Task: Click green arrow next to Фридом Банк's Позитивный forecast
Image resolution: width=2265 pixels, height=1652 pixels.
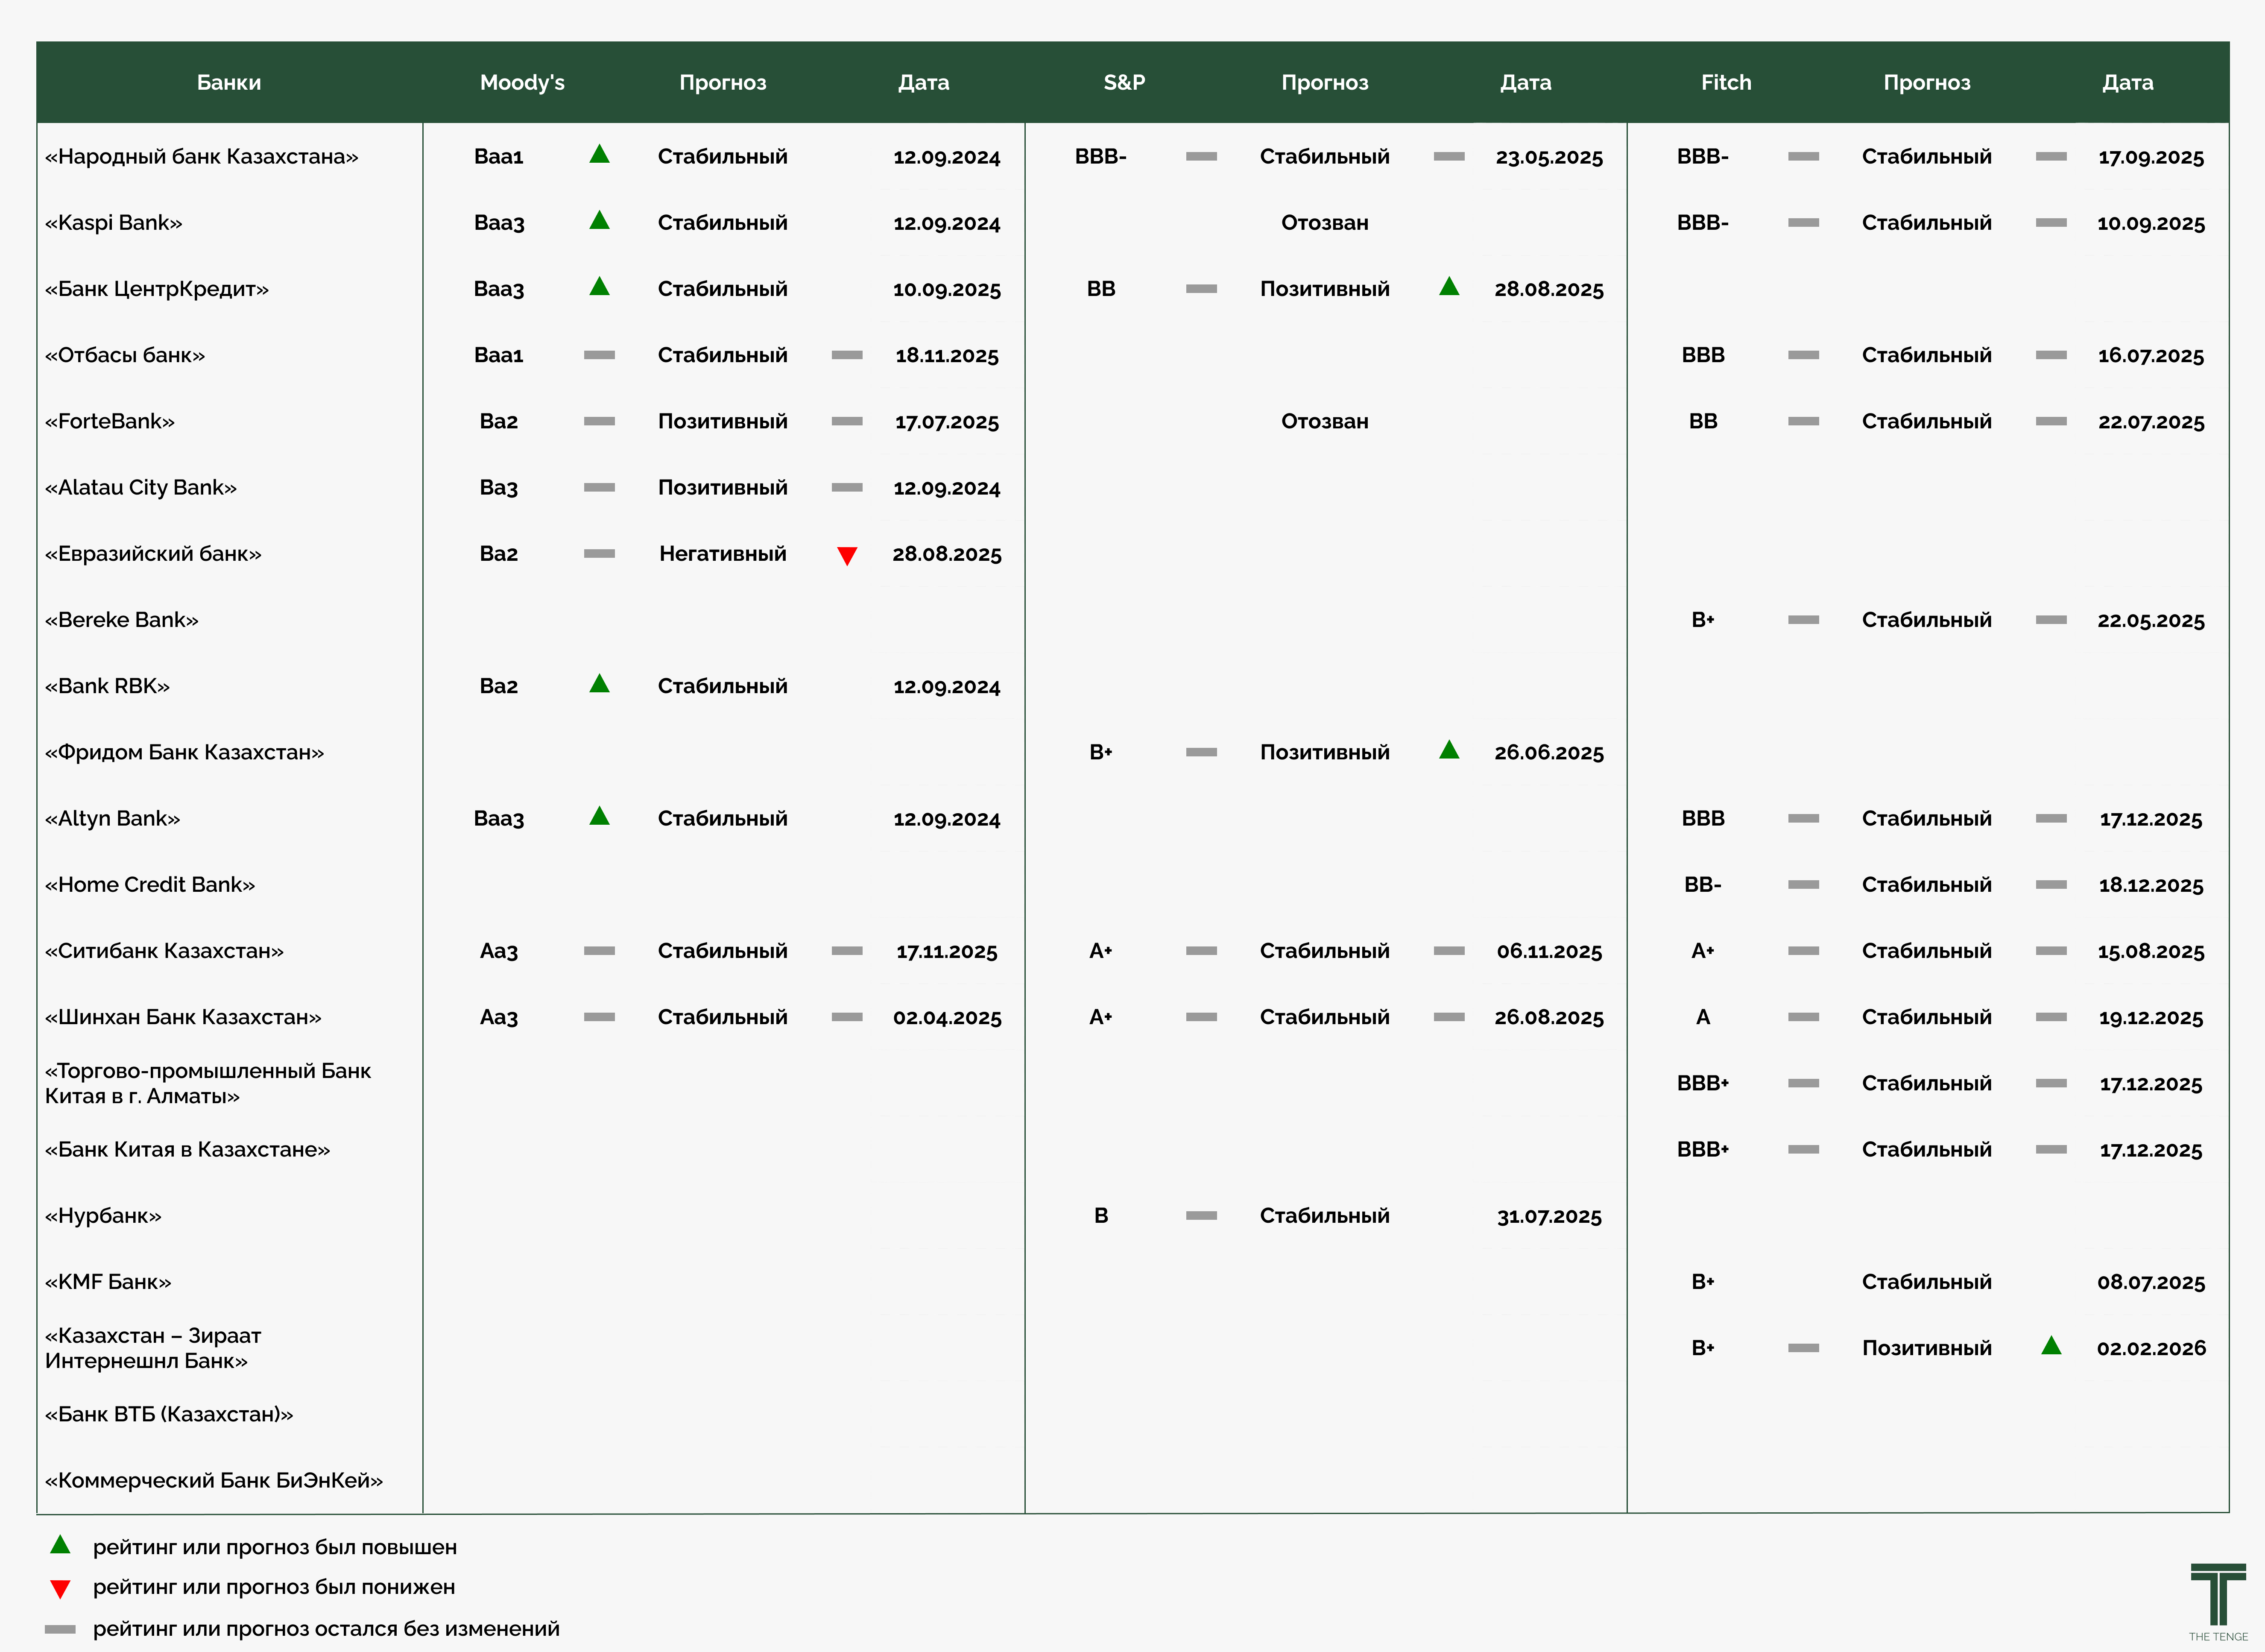Action: point(1449,750)
